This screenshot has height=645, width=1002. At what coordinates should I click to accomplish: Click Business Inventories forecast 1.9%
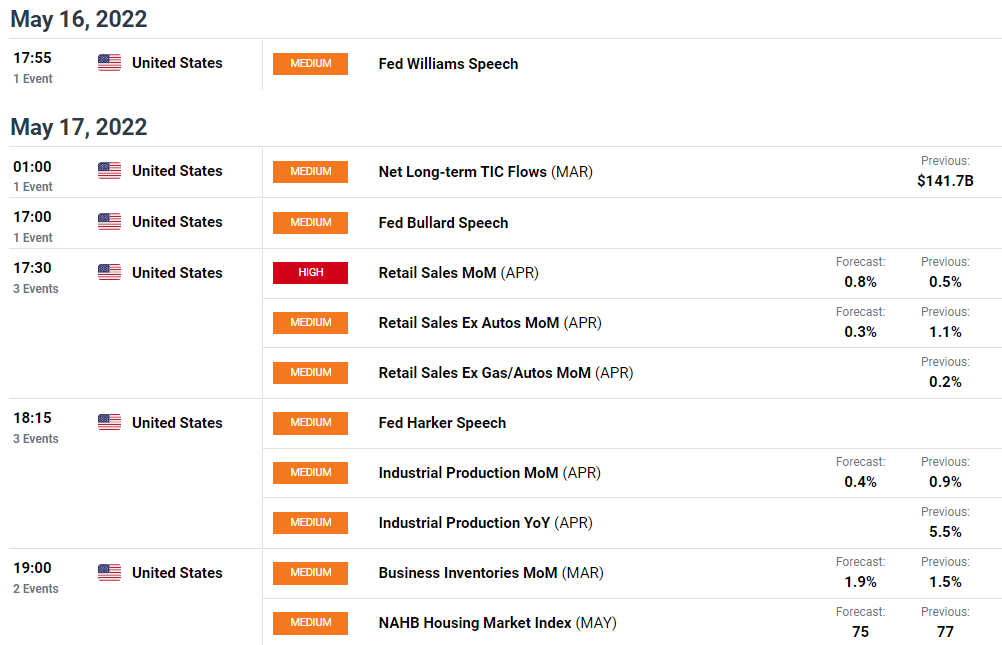860,582
